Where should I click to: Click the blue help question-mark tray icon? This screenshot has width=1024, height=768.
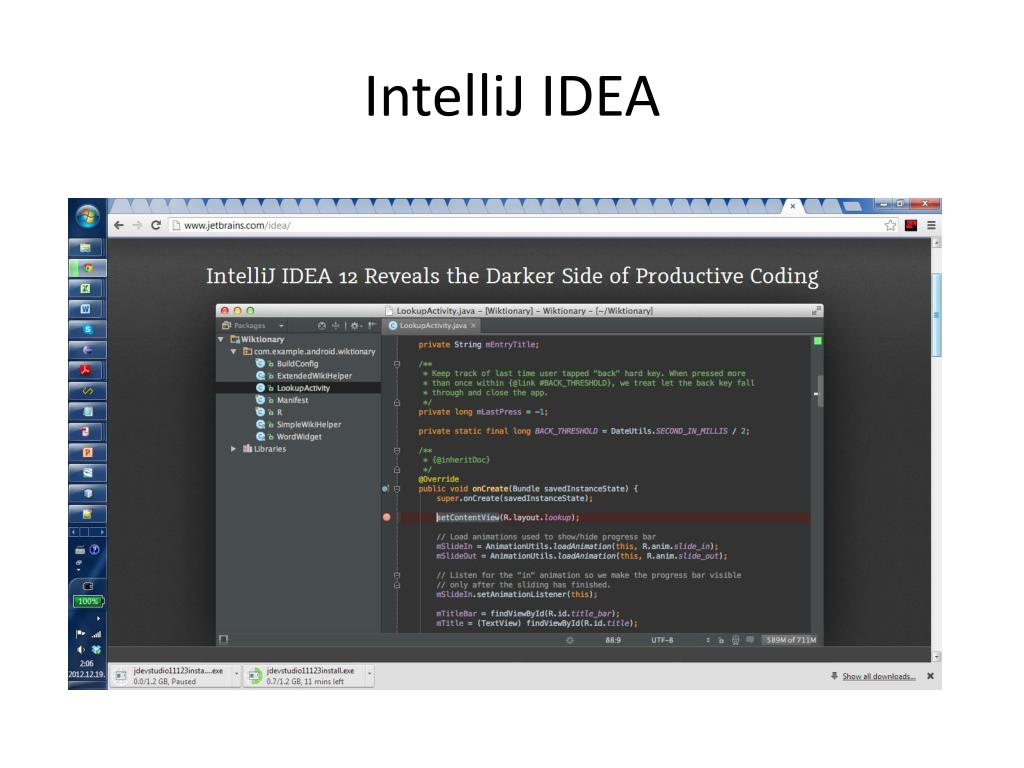tap(95, 550)
